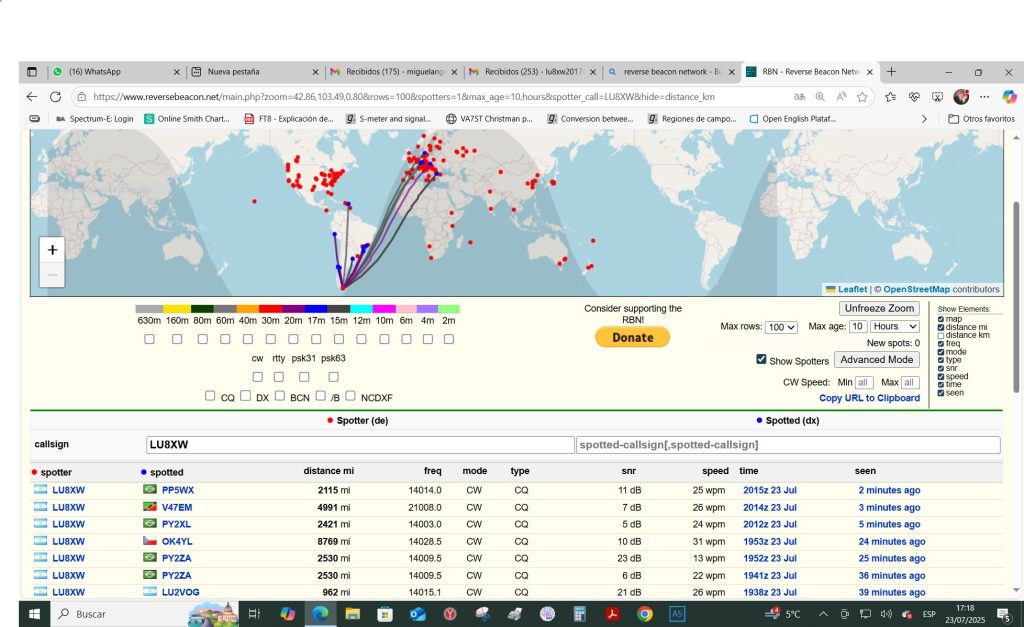Uncheck the Show Spotters checkbox
The width and height of the screenshot is (1024, 627).
pyautogui.click(x=762, y=360)
